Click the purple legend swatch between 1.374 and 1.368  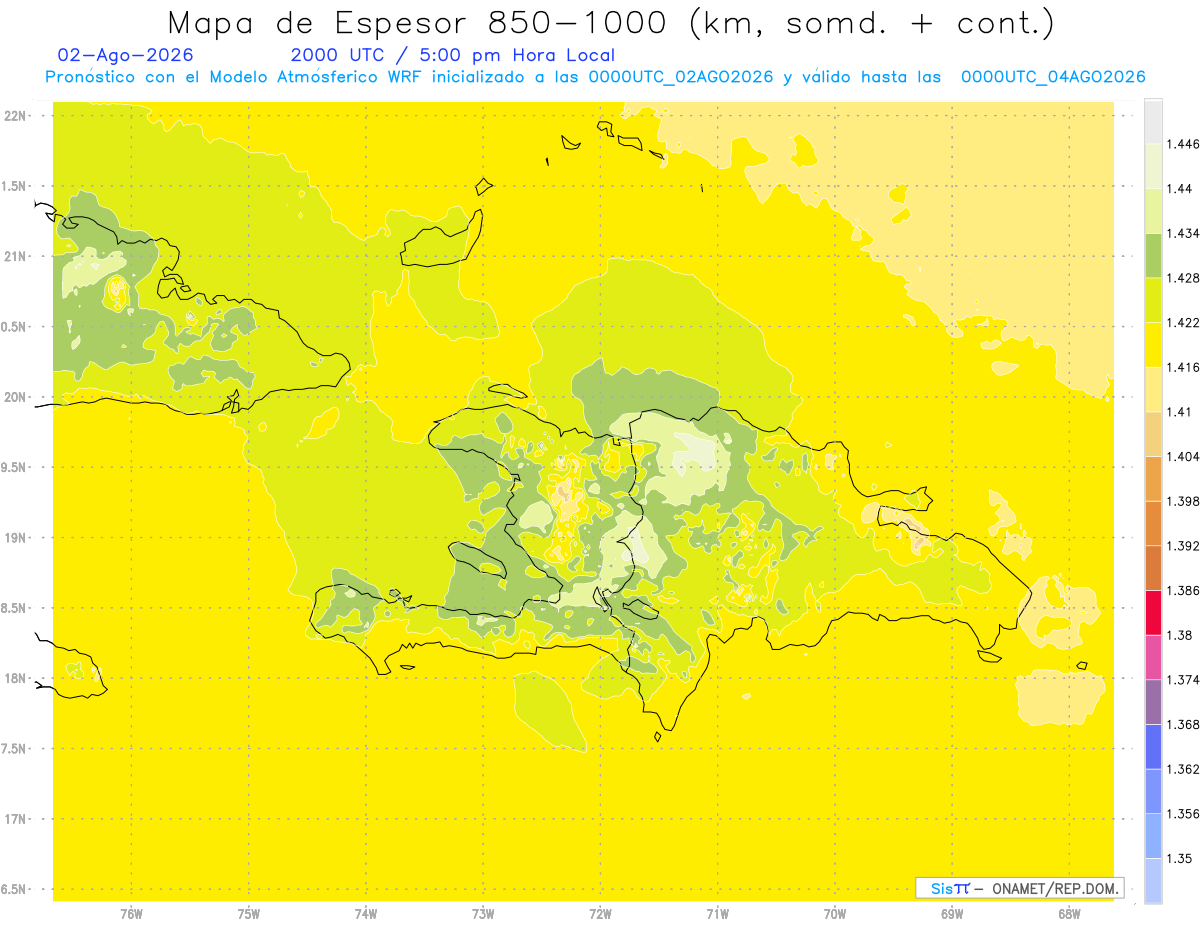1153,701
